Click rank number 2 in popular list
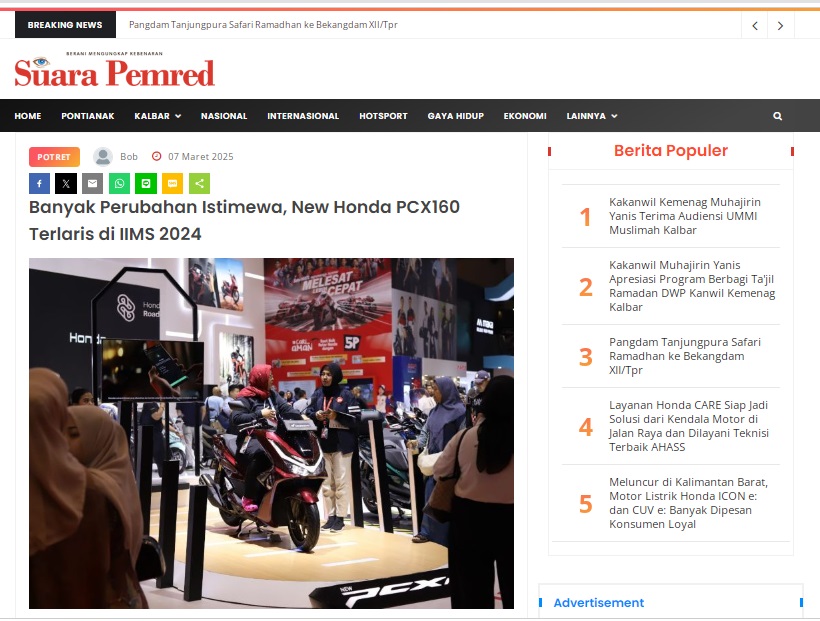820x621 pixels. (x=585, y=287)
